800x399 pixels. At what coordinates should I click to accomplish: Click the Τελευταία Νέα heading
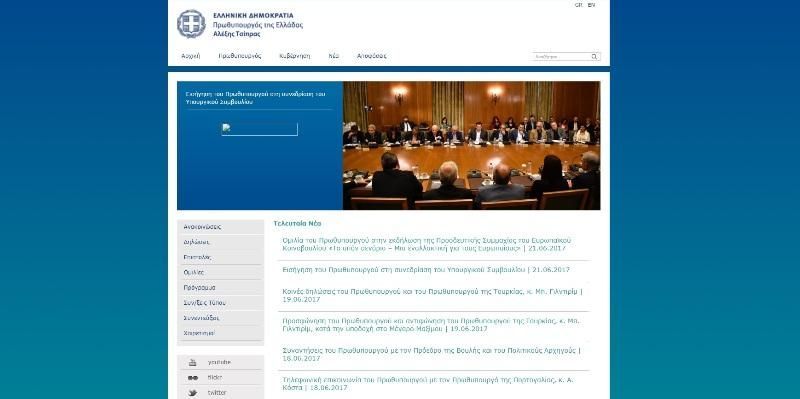pos(297,223)
